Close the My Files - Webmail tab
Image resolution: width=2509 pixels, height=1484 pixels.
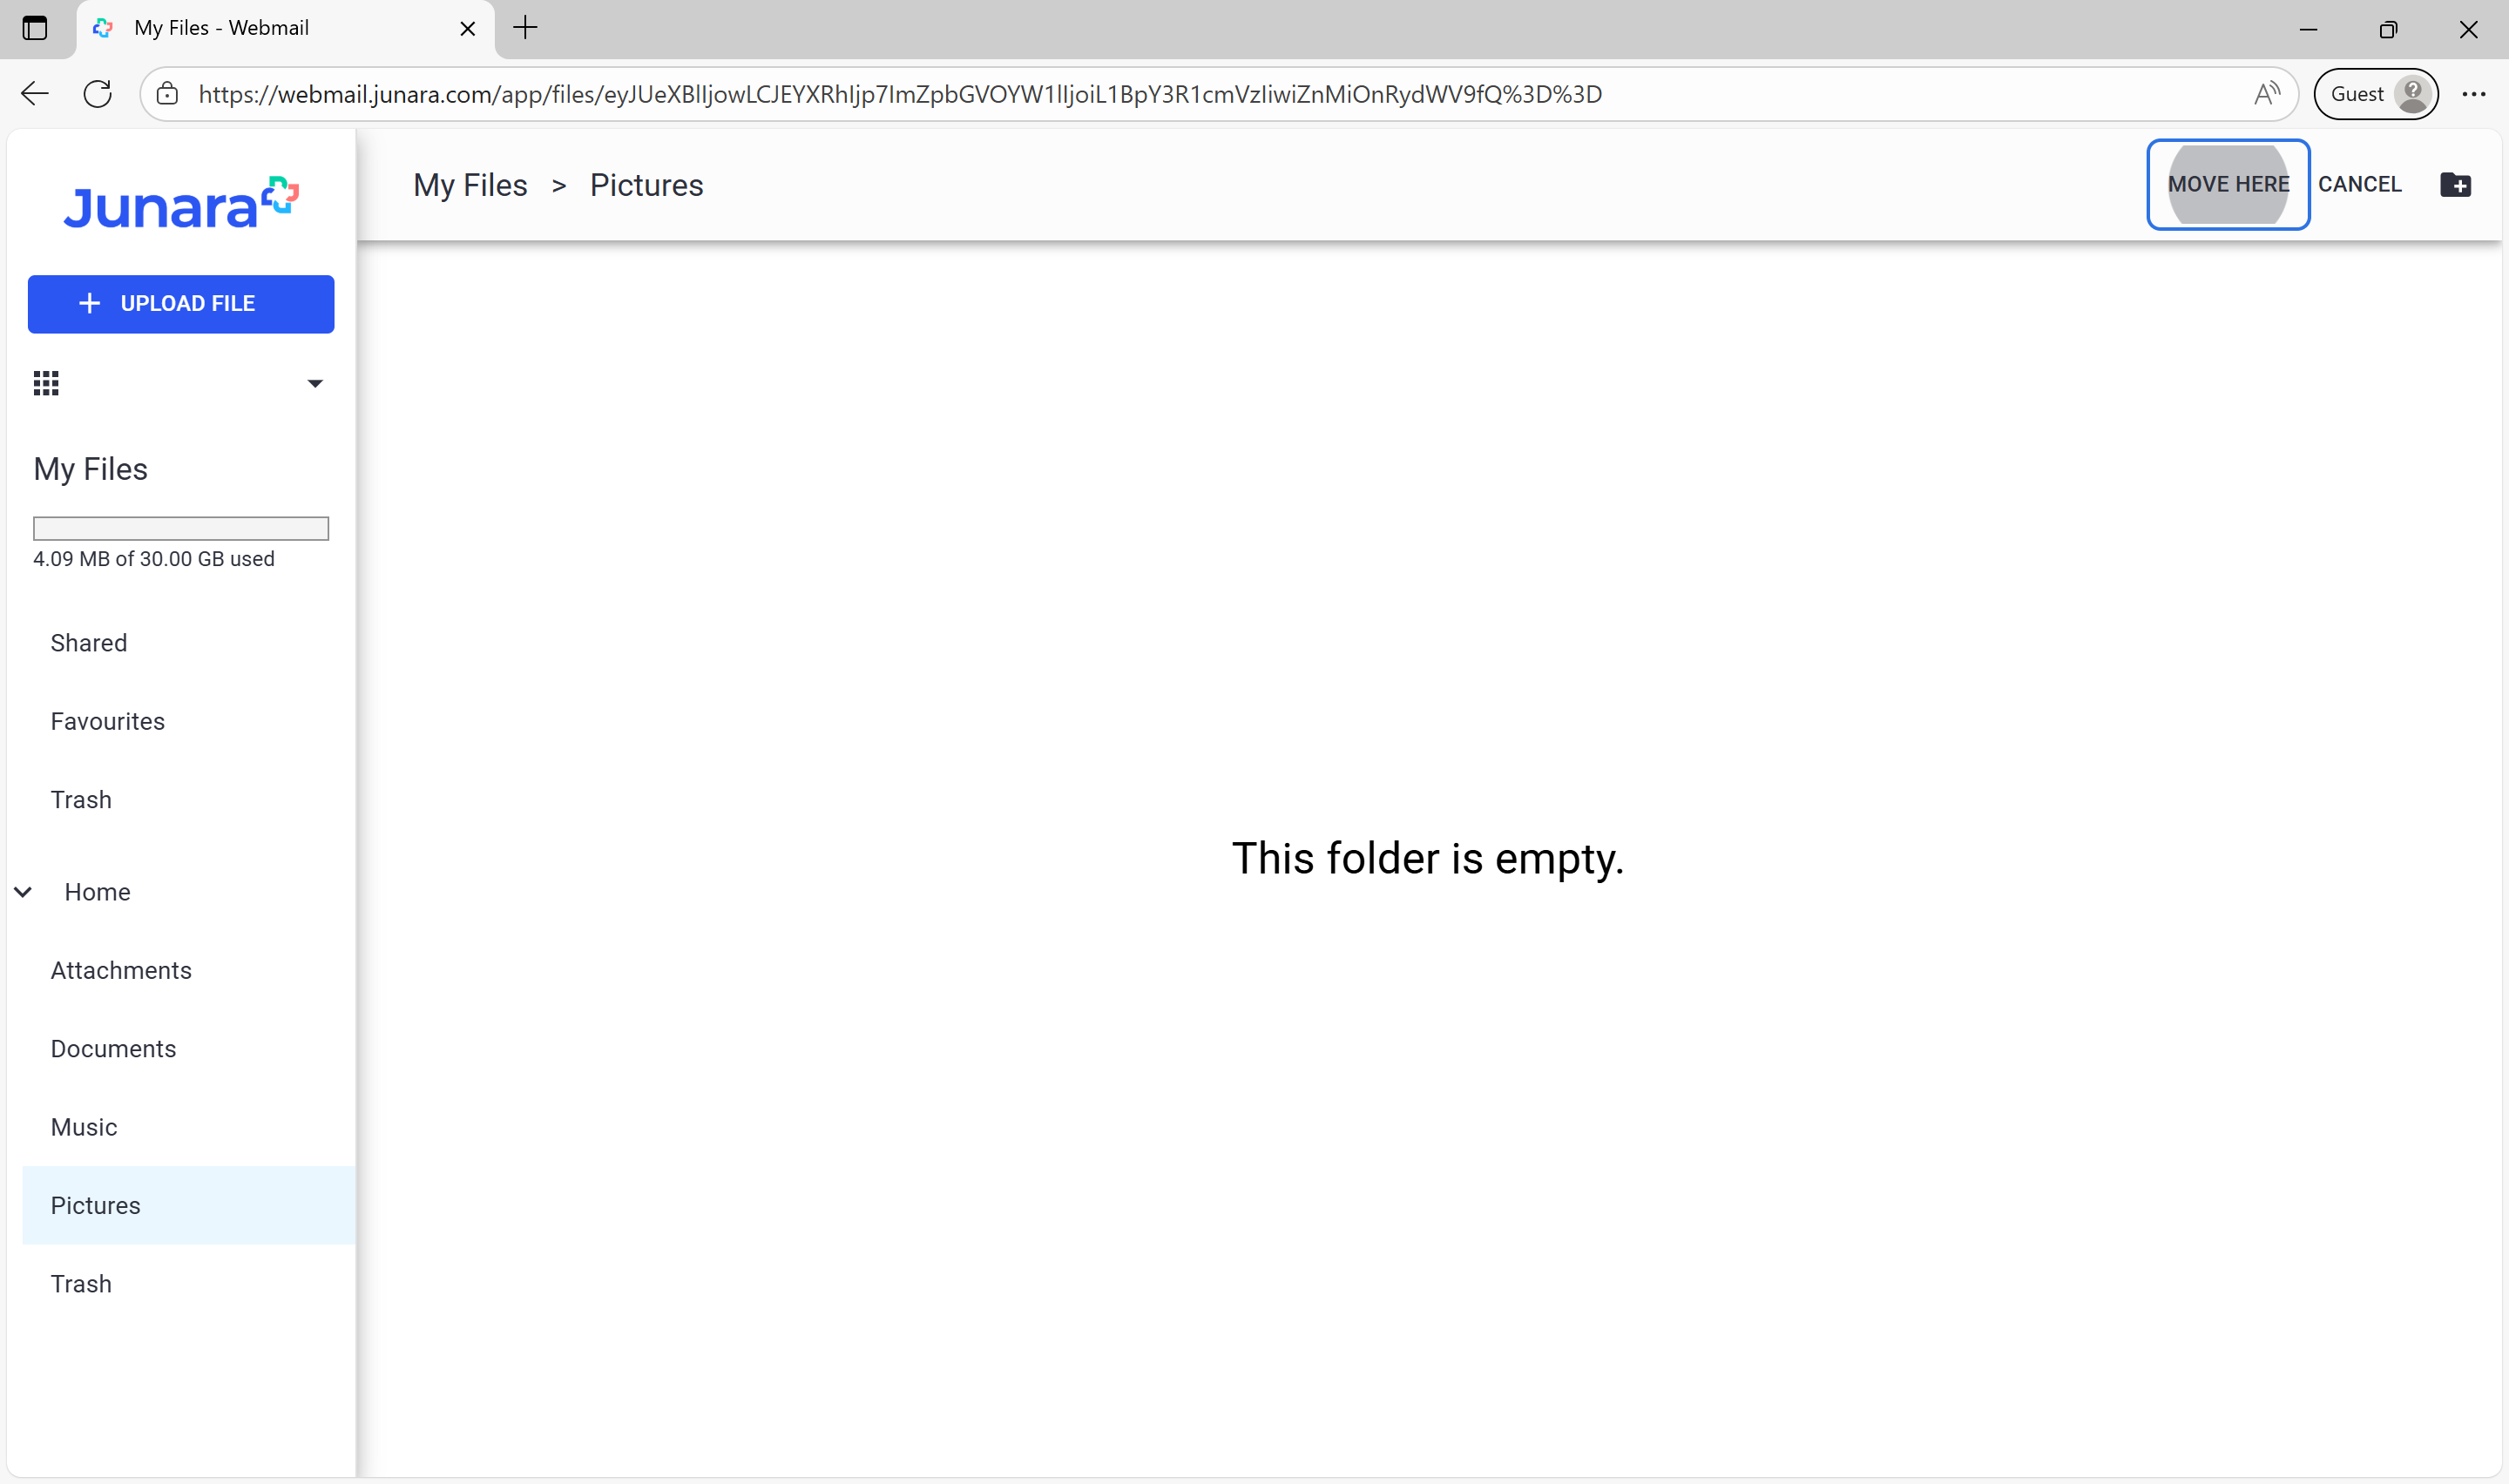point(467,29)
